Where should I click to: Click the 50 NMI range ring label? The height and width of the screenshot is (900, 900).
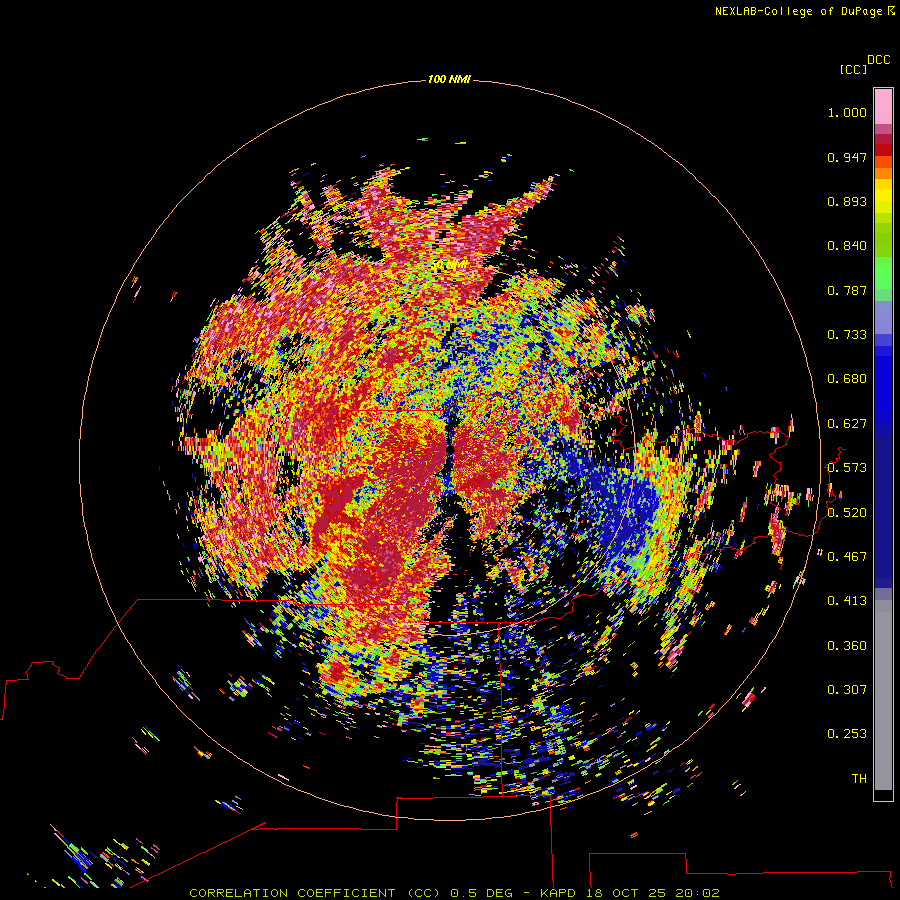click(449, 265)
